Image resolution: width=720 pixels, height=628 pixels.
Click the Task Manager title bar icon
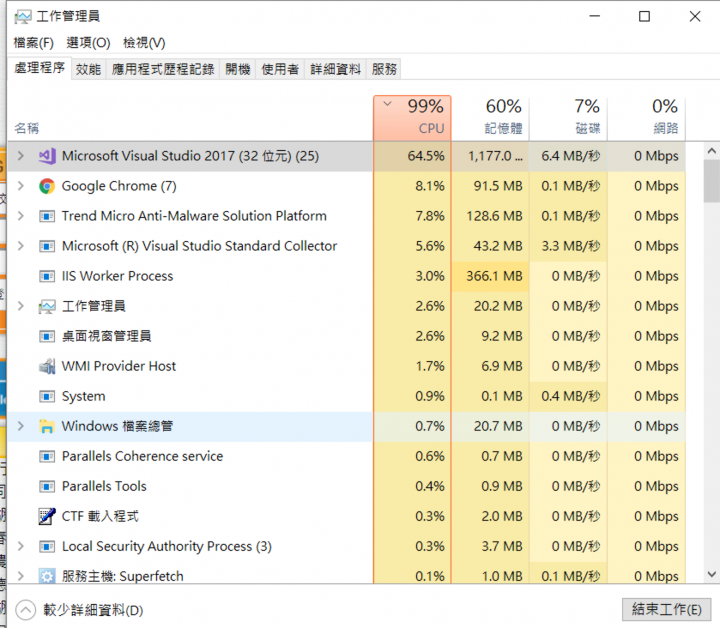tap(23, 17)
